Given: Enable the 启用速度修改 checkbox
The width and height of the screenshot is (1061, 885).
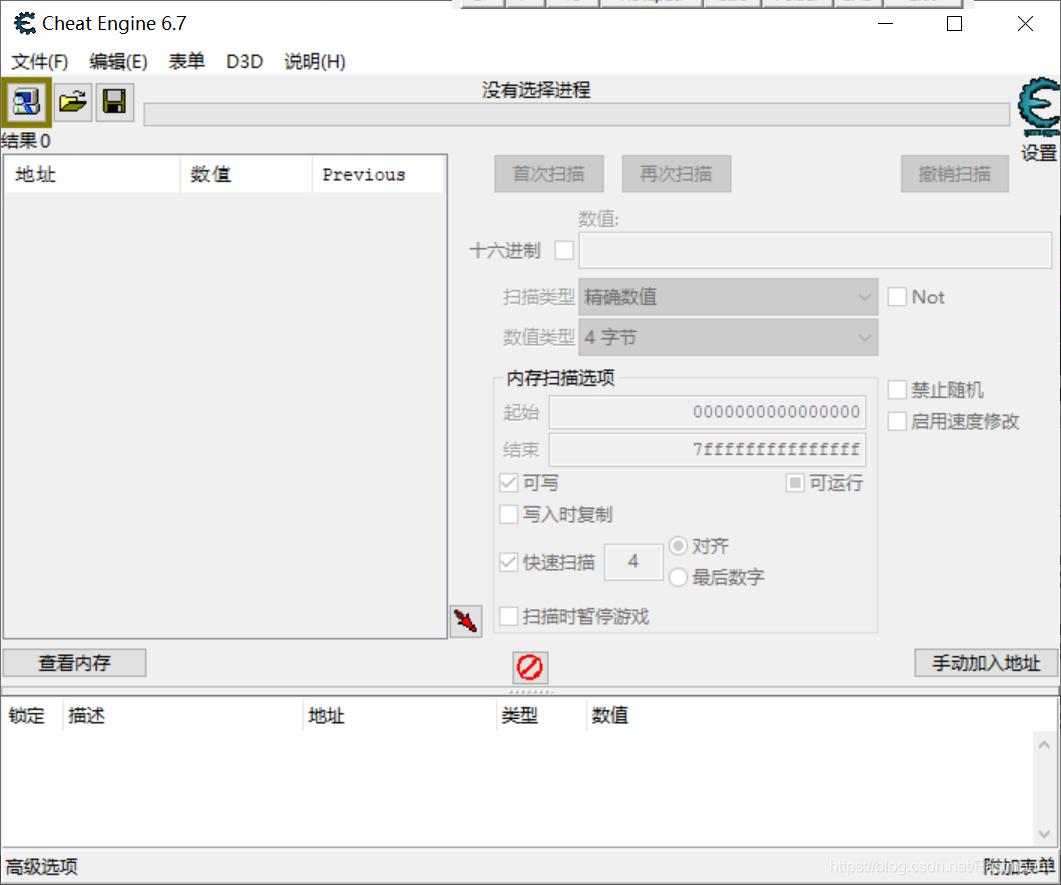Looking at the screenshot, I should [897, 421].
